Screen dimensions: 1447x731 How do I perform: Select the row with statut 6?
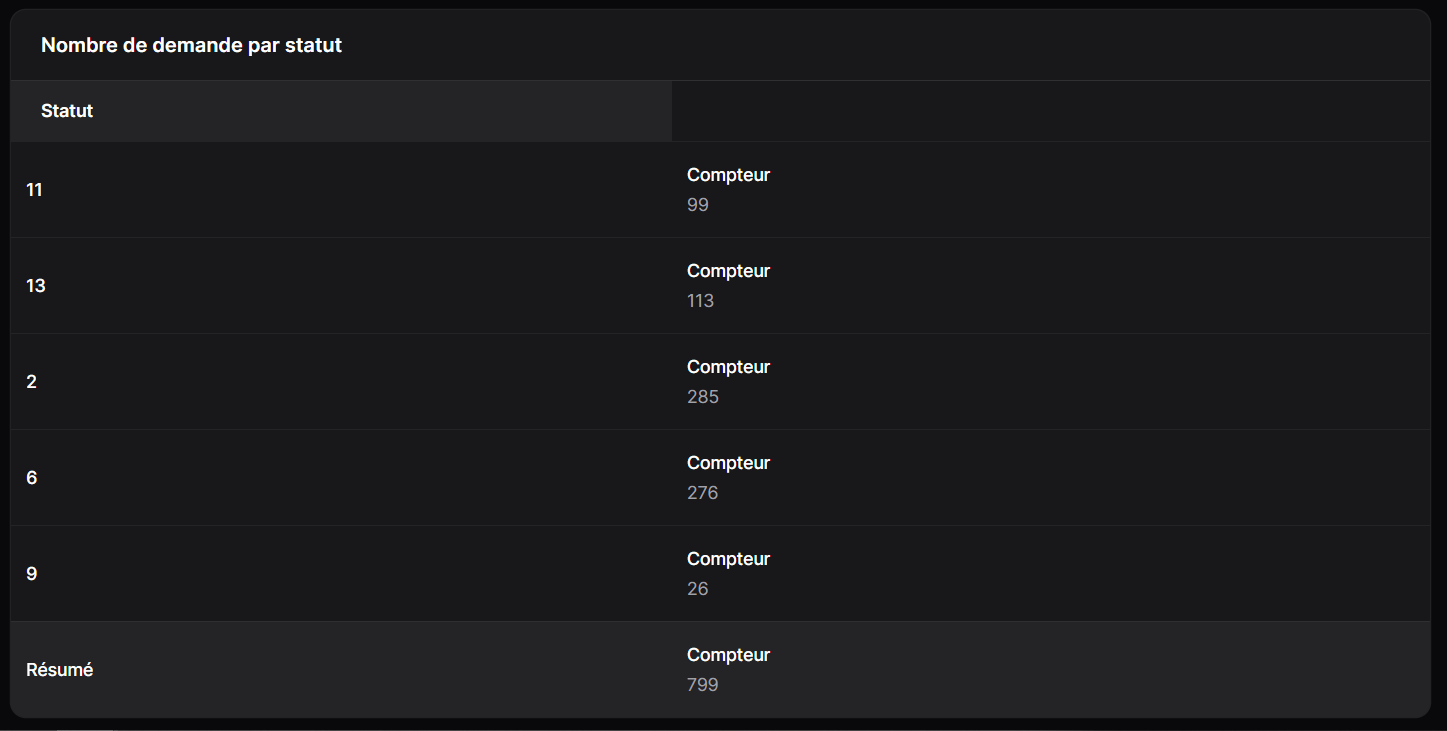(720, 478)
